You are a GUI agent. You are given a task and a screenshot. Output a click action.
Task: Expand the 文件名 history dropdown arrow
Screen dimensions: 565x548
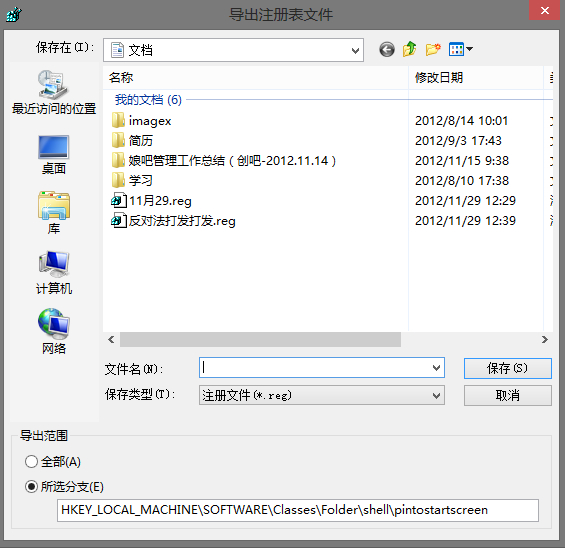[x=436, y=368]
